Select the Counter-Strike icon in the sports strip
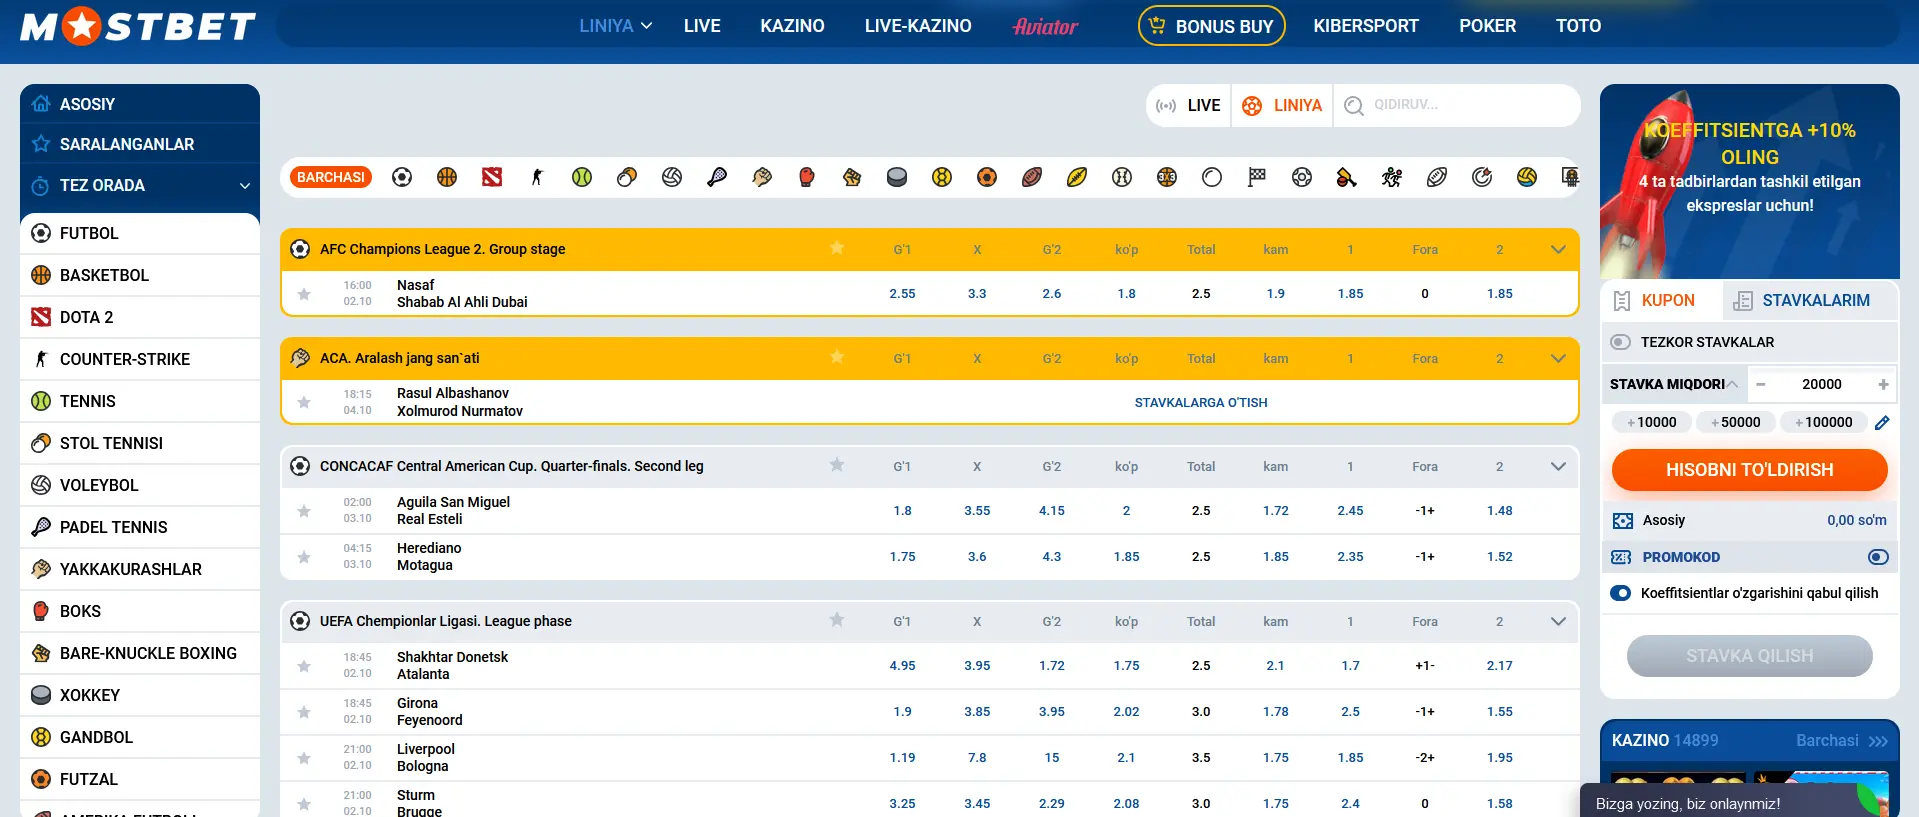The image size is (1919, 817). [537, 177]
